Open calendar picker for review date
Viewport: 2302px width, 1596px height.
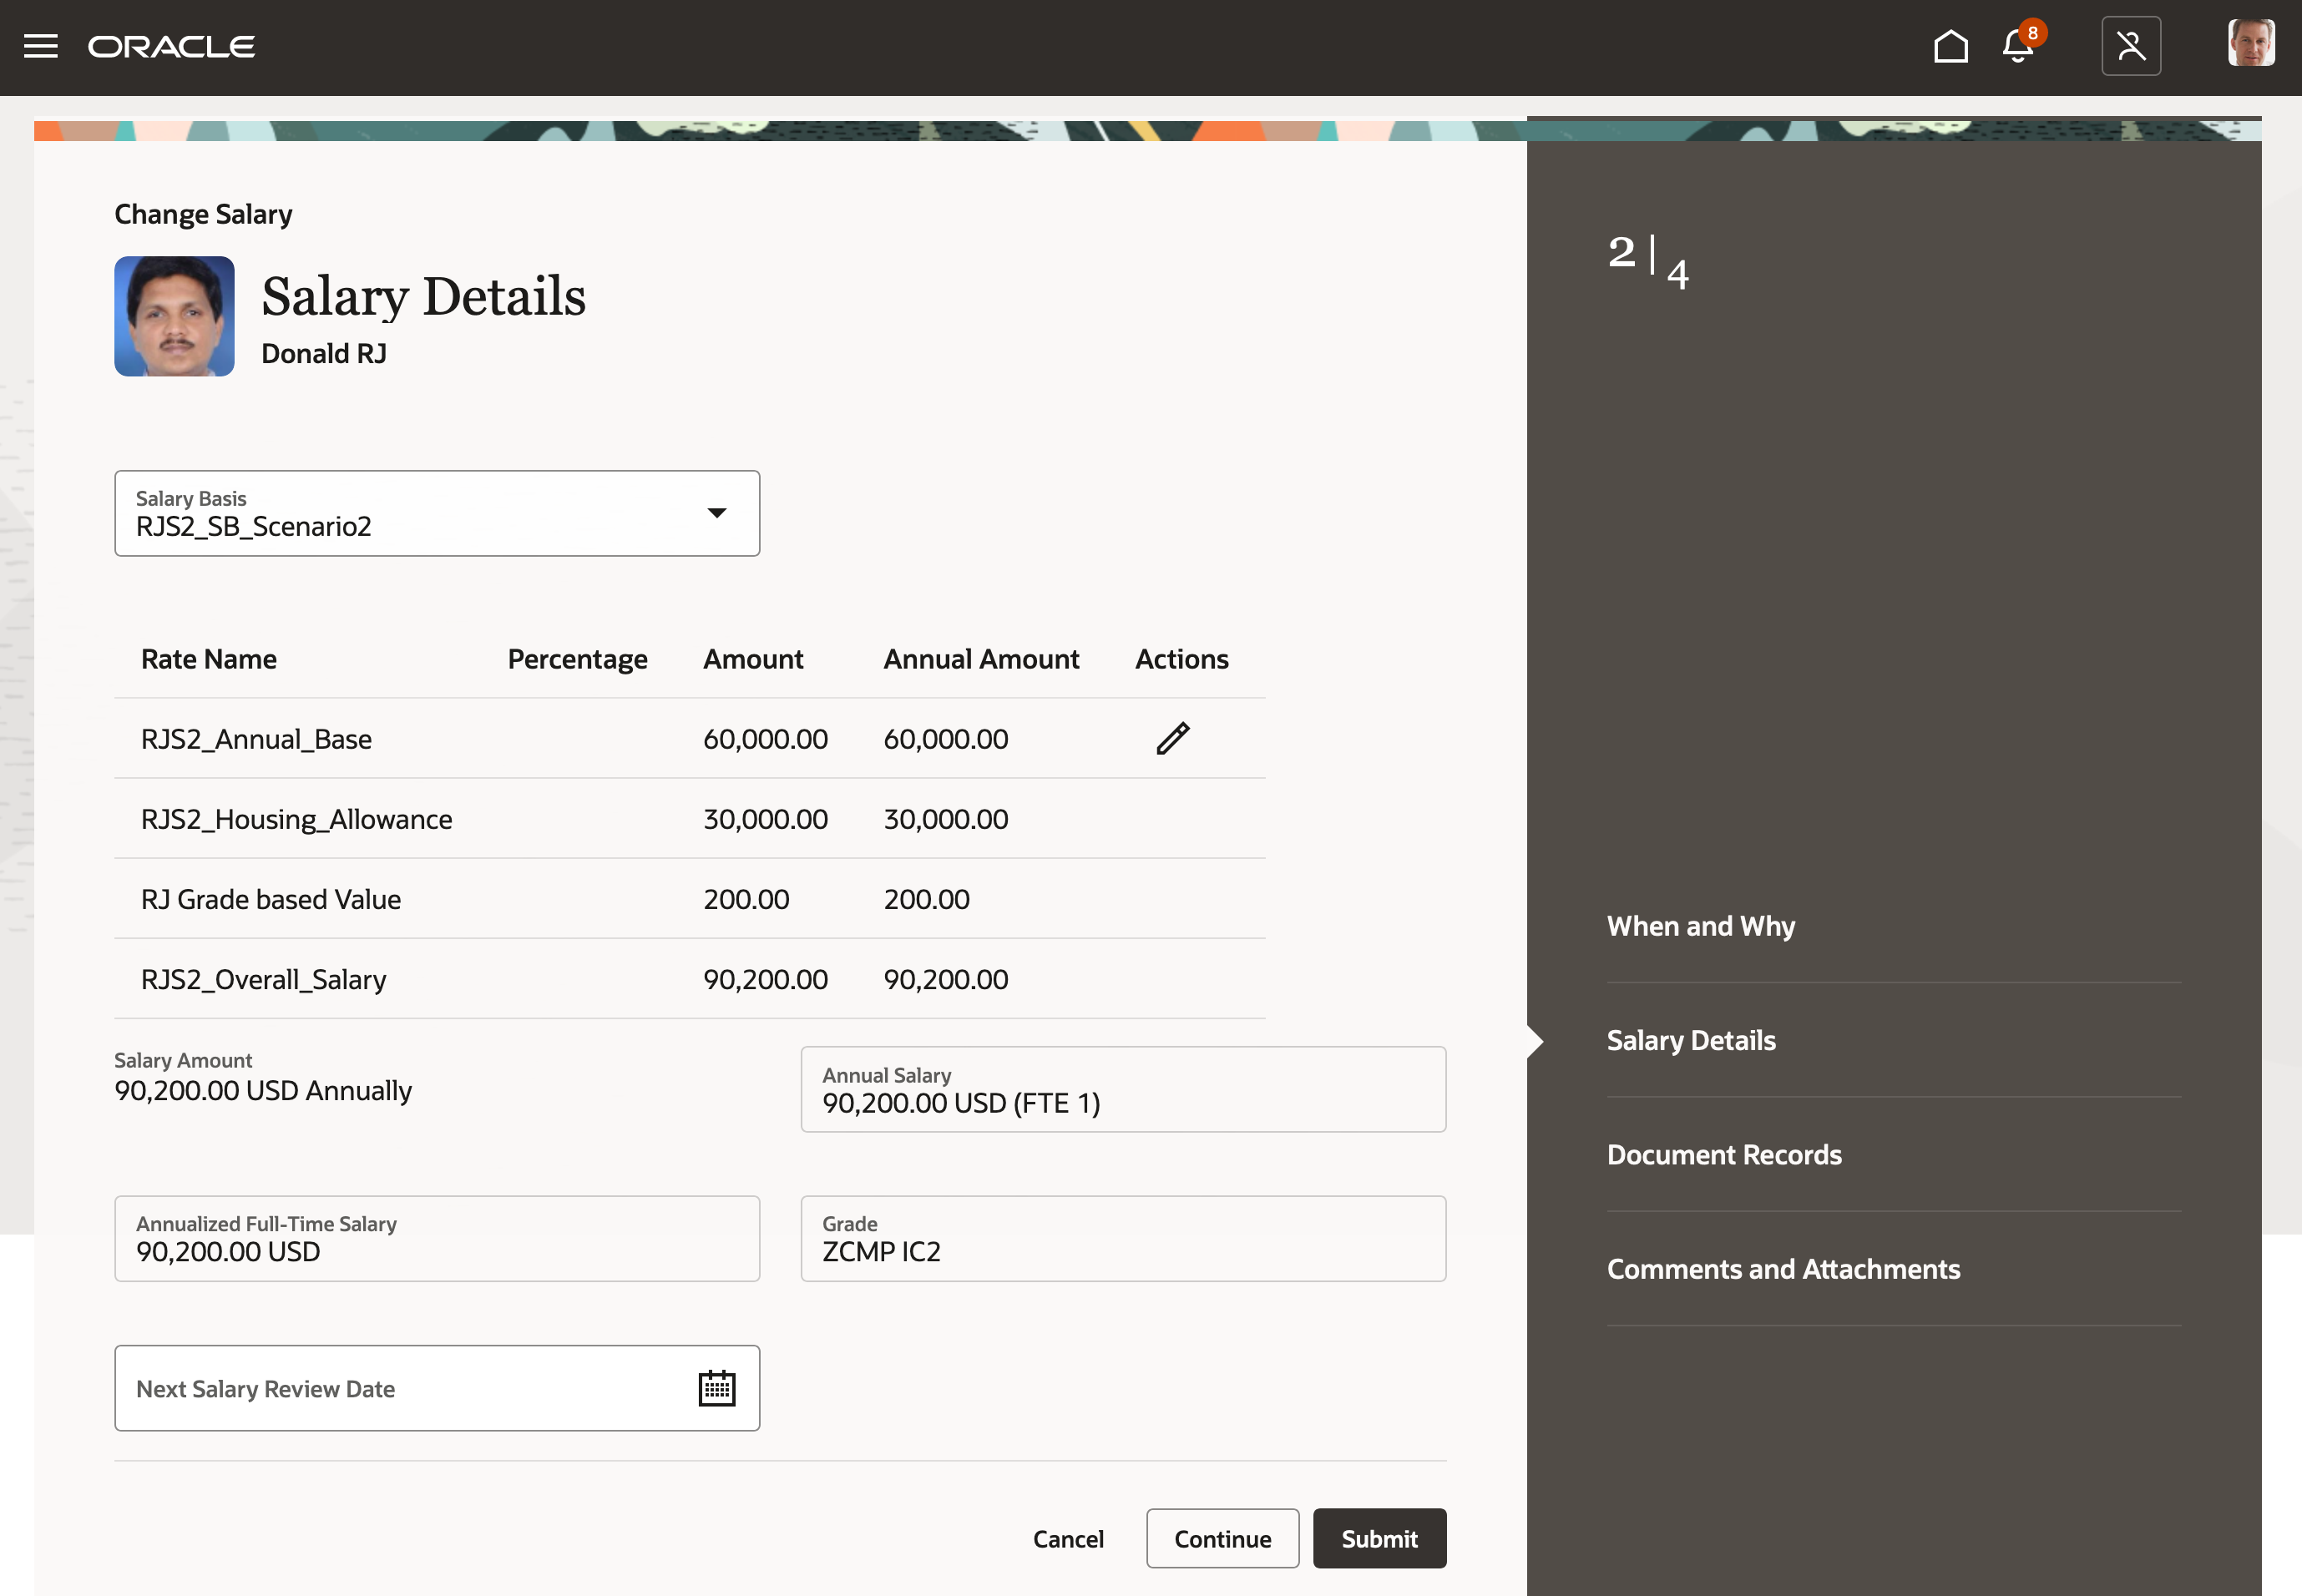tap(716, 1388)
